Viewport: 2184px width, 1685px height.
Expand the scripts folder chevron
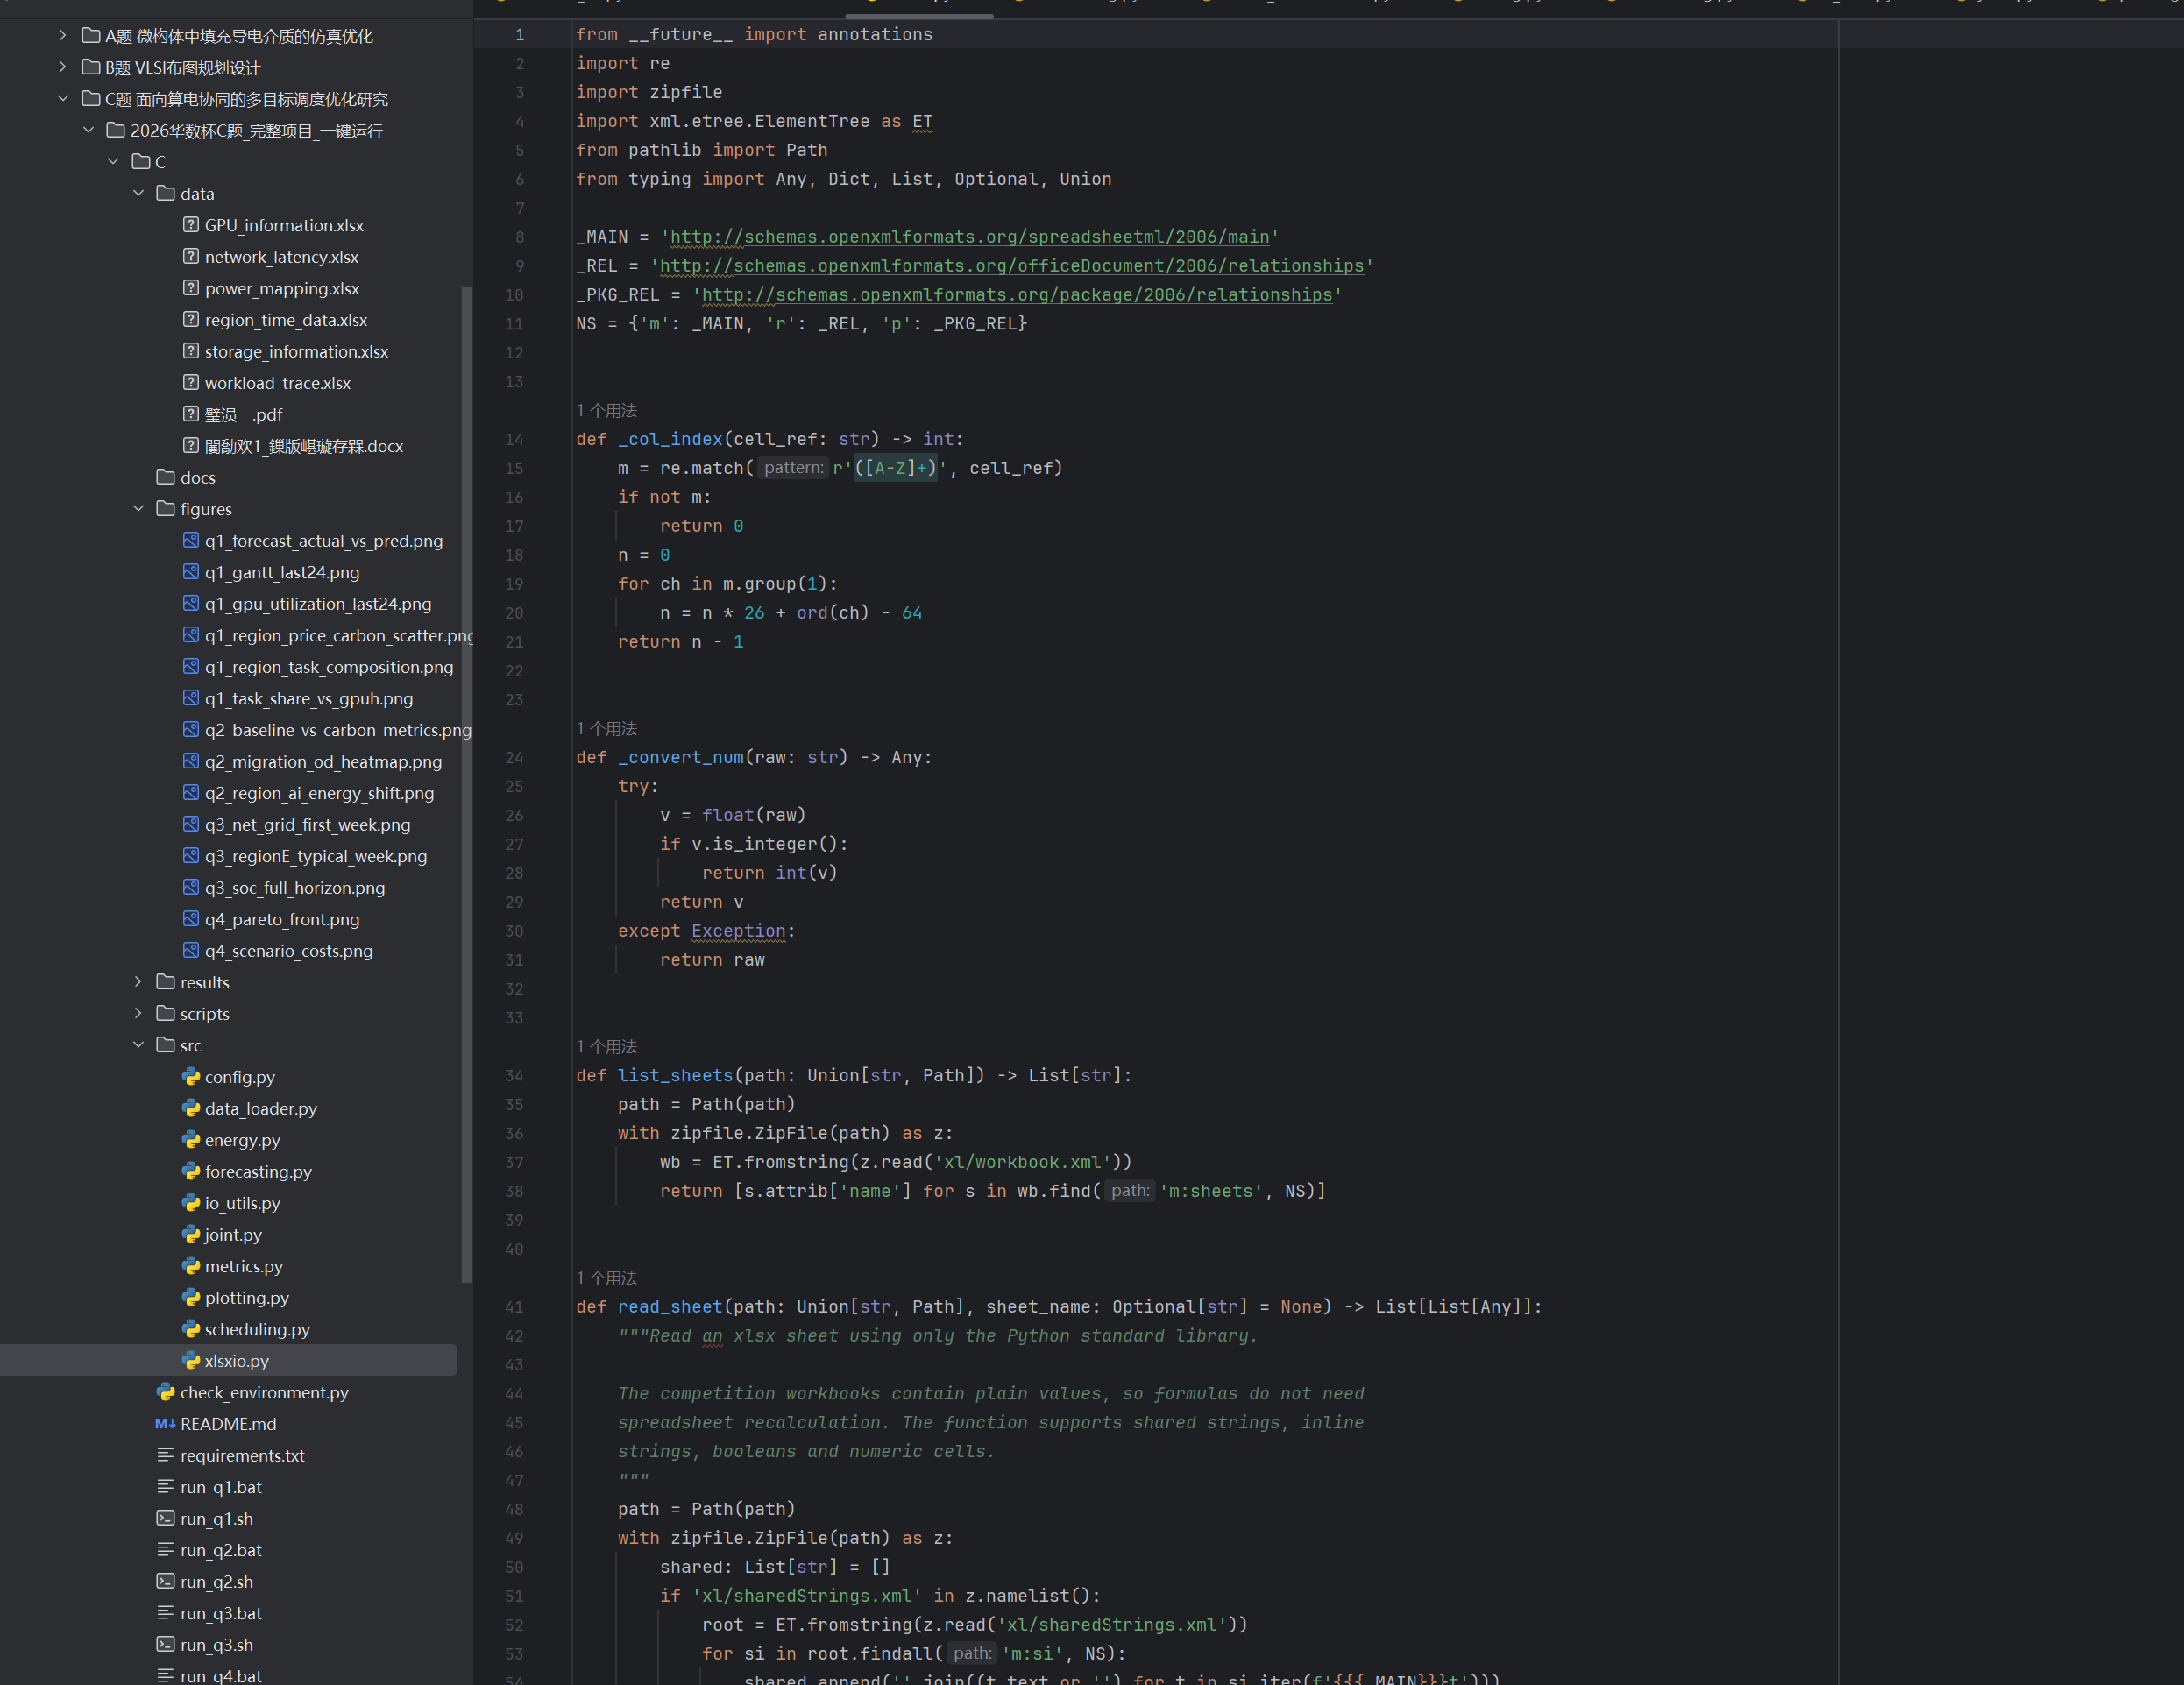tap(138, 1013)
